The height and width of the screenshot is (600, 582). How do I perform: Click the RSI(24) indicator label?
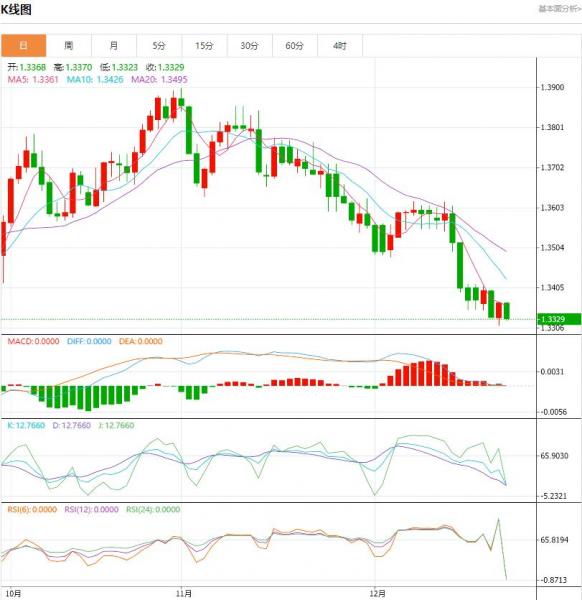click(153, 510)
